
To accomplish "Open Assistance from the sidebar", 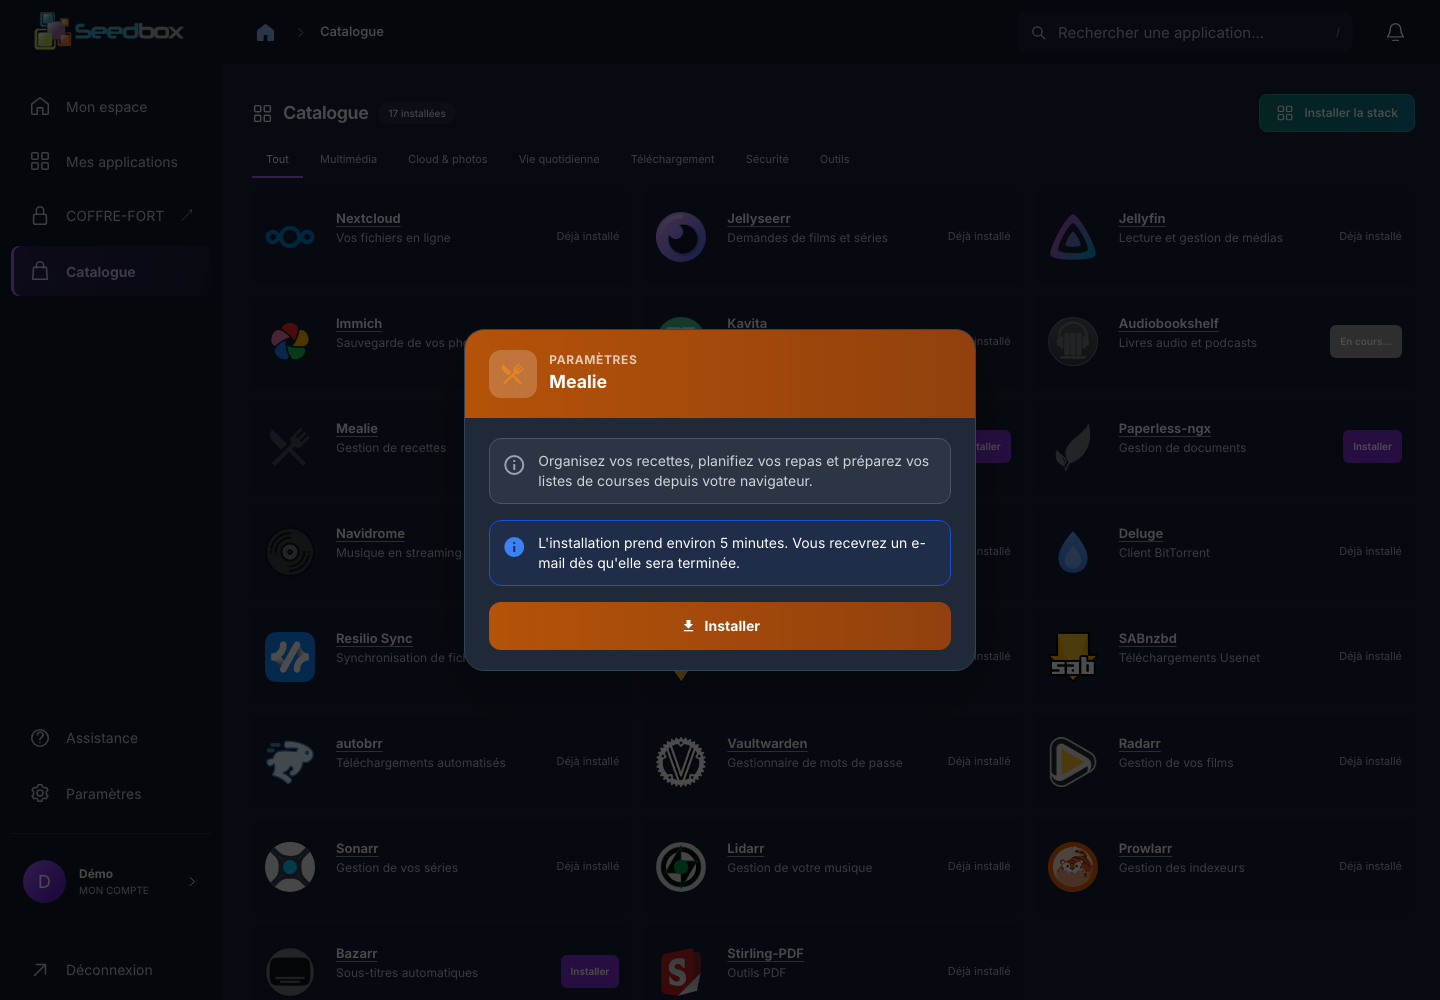I will pos(111,738).
